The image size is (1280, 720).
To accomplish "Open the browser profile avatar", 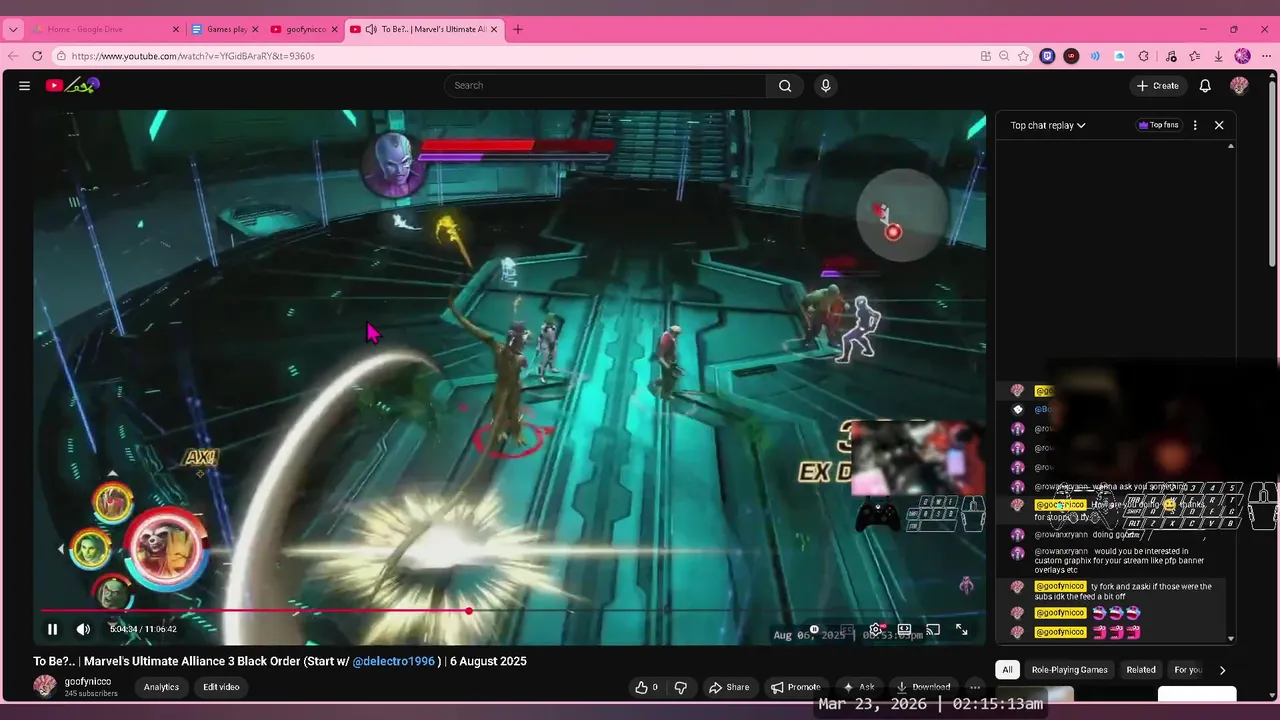I will [x=1242, y=56].
